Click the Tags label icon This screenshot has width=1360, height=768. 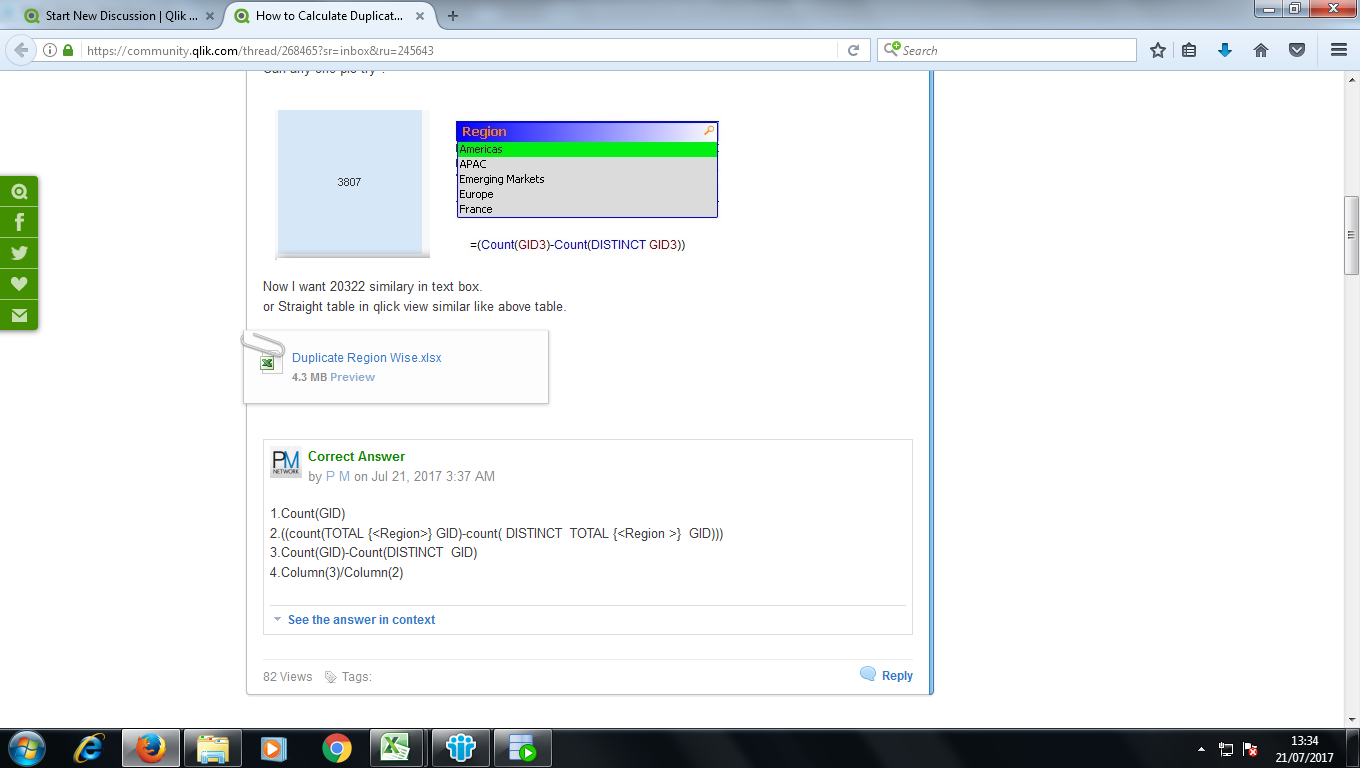(331, 677)
